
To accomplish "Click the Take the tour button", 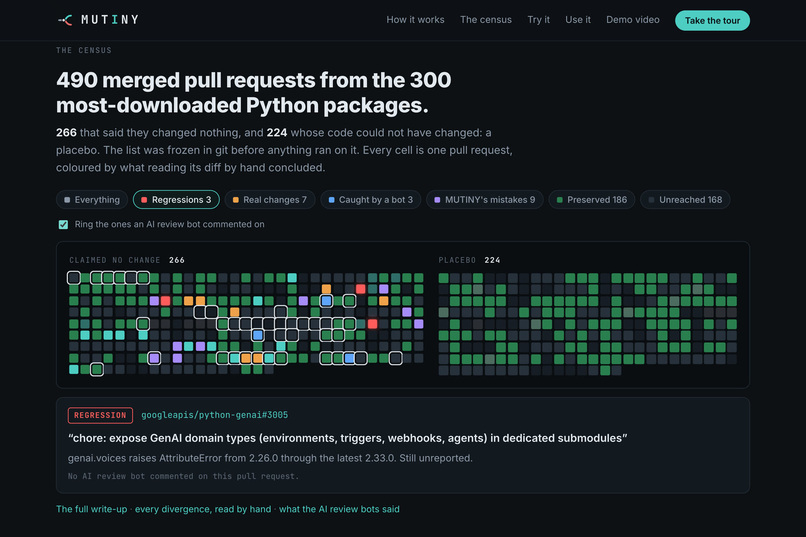I will click(712, 21).
